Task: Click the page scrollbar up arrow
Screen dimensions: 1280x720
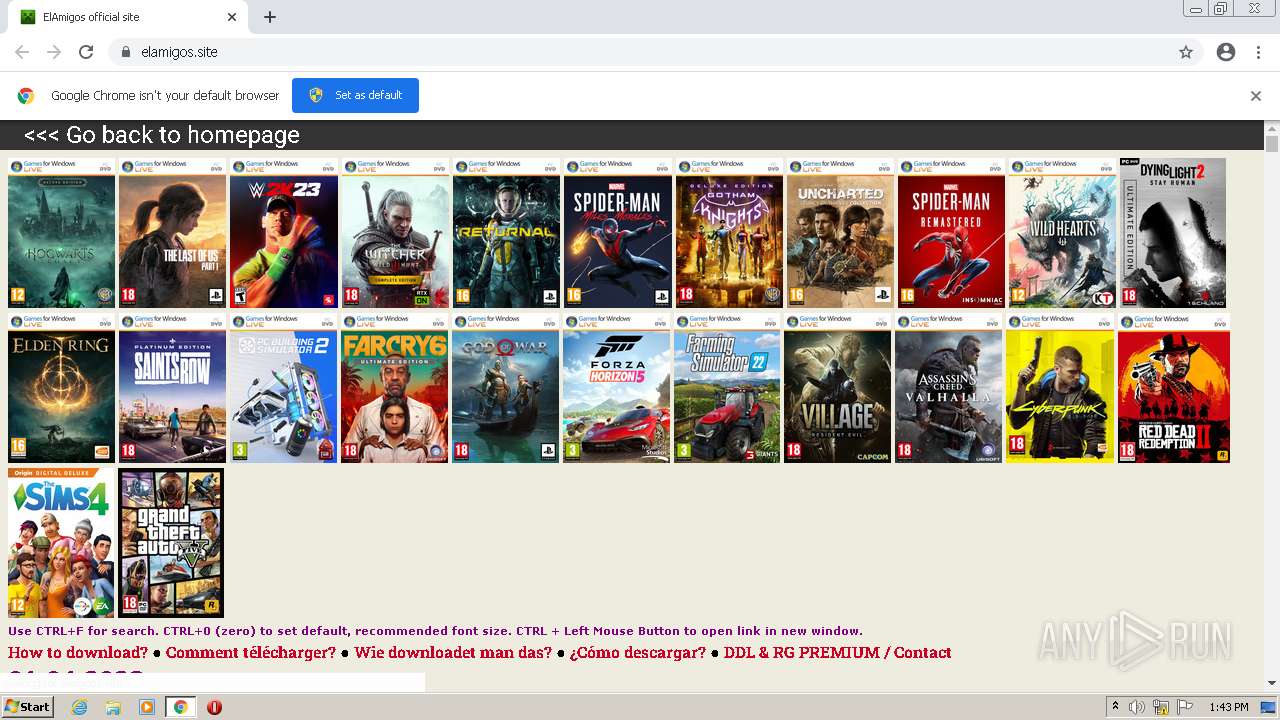Action: click(x=1272, y=128)
